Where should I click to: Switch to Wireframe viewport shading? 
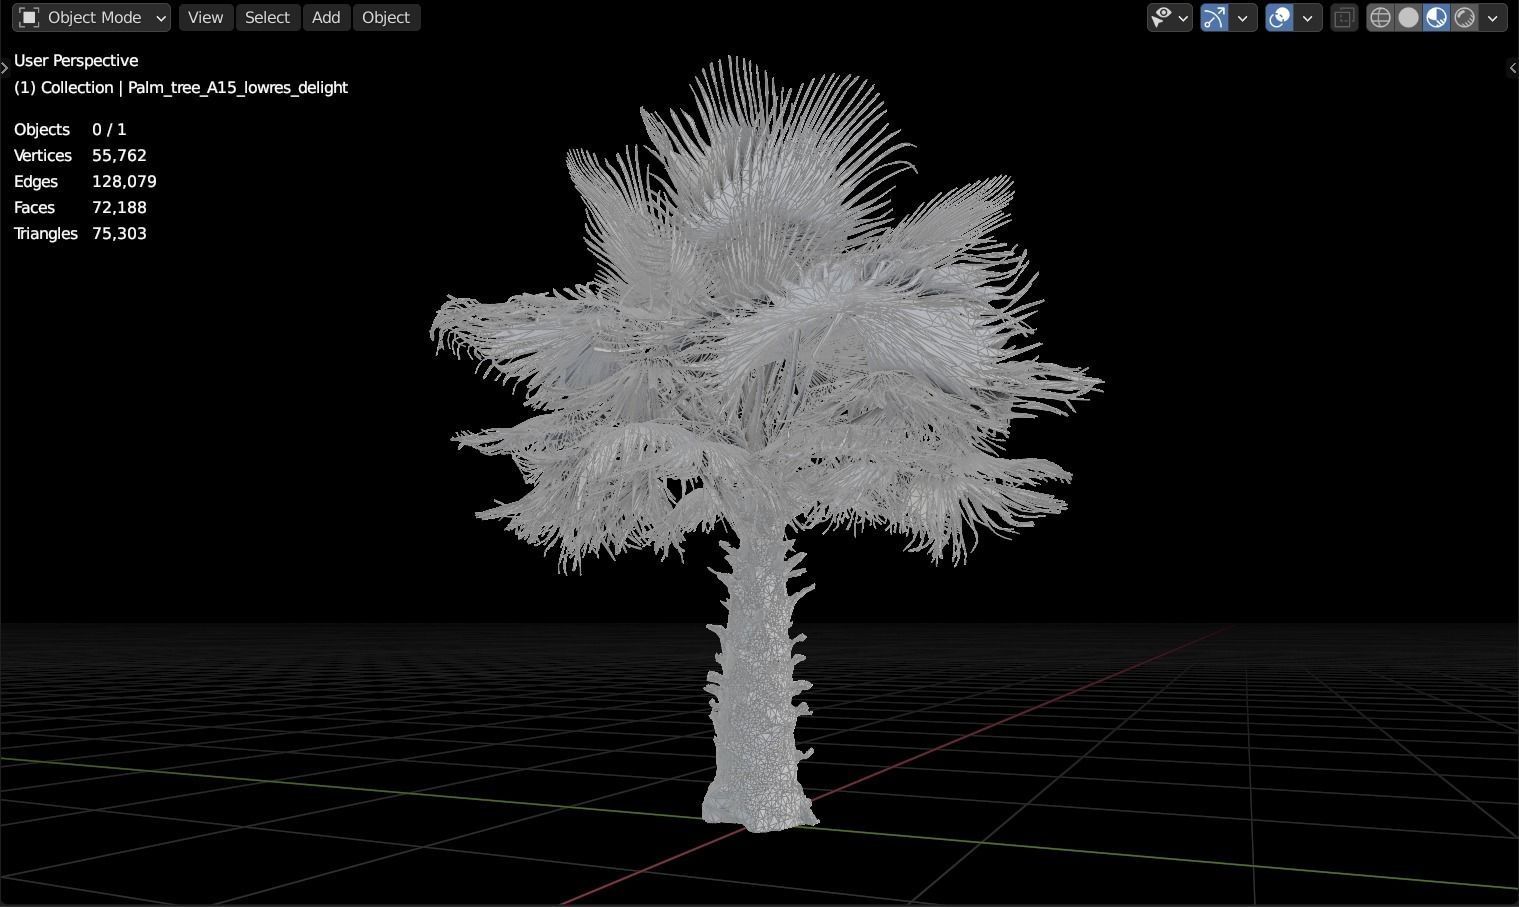(x=1380, y=17)
